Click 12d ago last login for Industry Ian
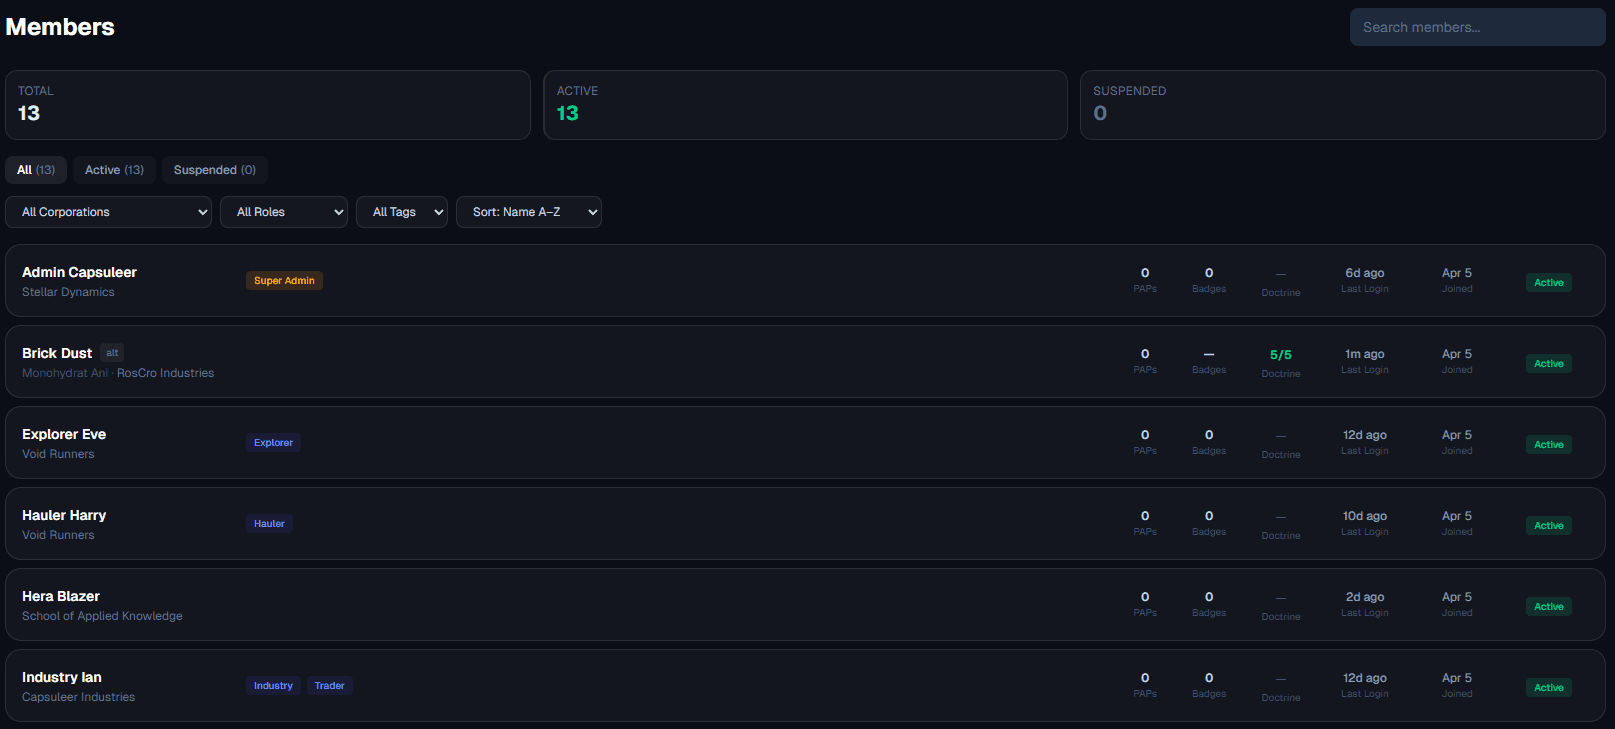1615x729 pixels. (x=1365, y=678)
